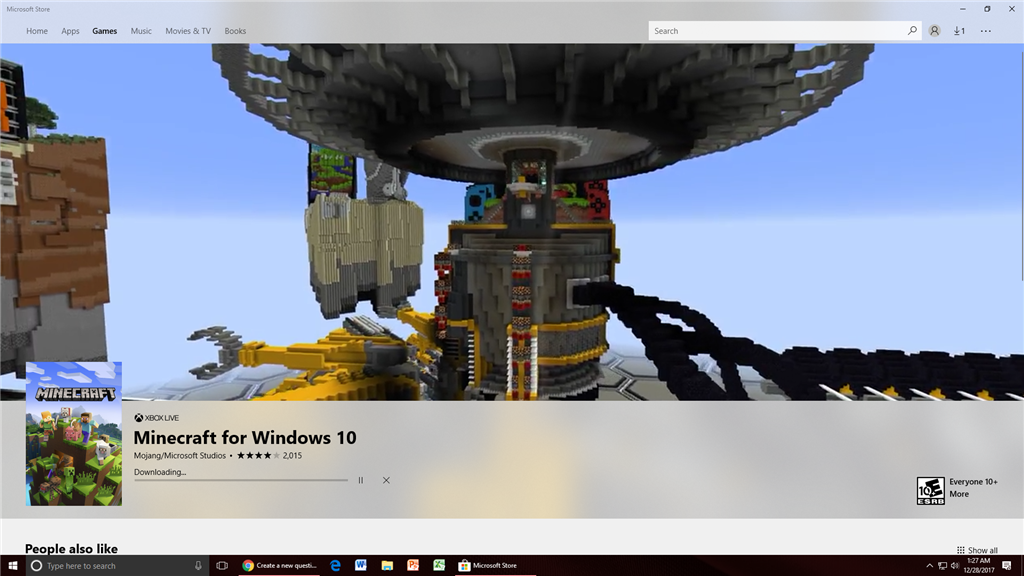Open the user account icon
Screen dimensions: 1024x576
[x=935, y=31]
